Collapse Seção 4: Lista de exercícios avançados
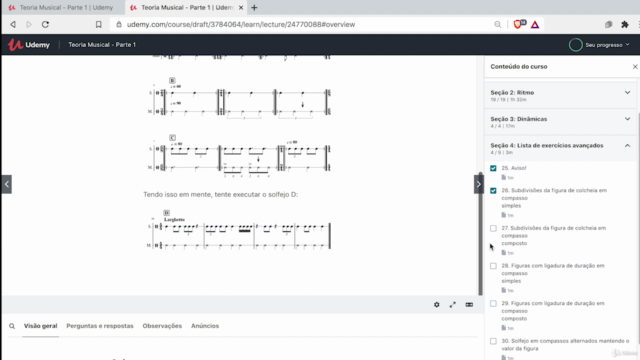 (x=560, y=149)
